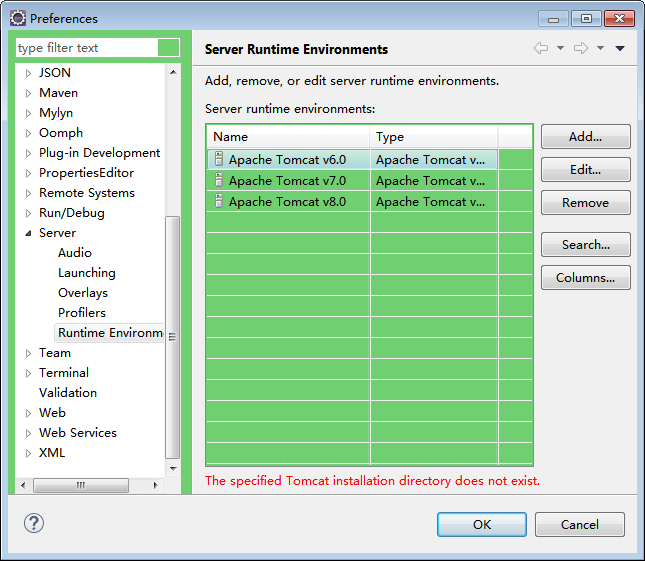The width and height of the screenshot is (645, 561).
Task: Click the Back navigation arrow icon
Action: point(541,48)
